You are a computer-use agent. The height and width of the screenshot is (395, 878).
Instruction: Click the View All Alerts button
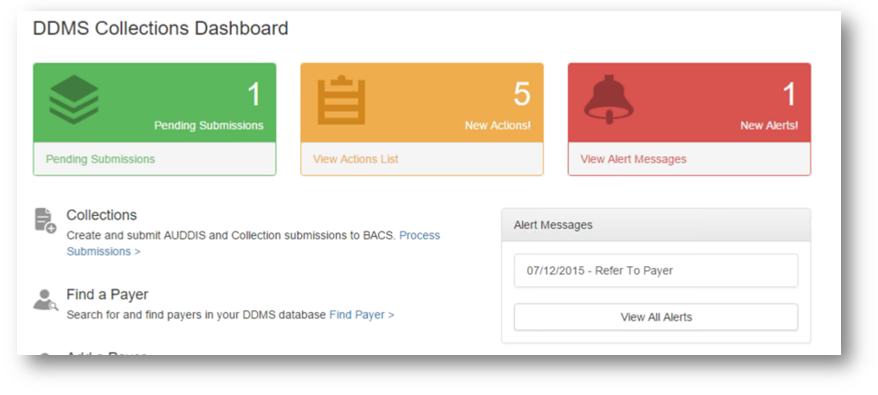point(656,317)
